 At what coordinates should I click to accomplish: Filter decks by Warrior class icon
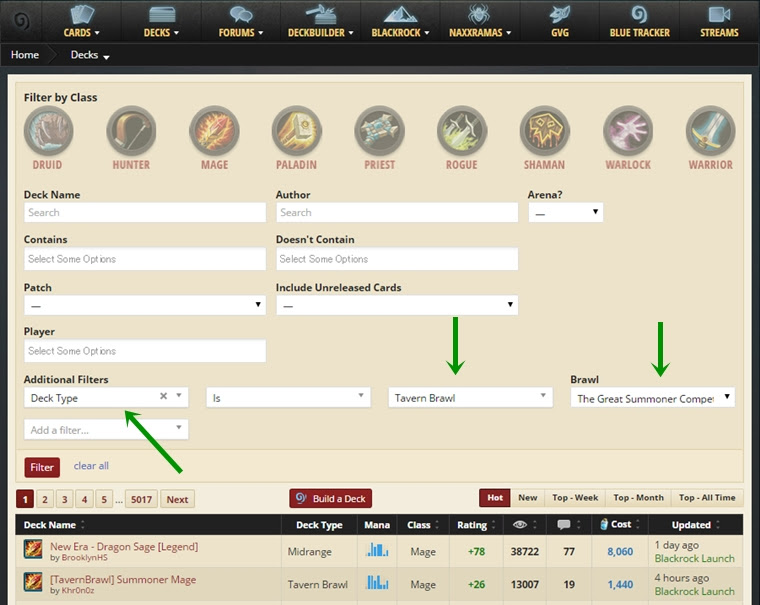point(711,131)
